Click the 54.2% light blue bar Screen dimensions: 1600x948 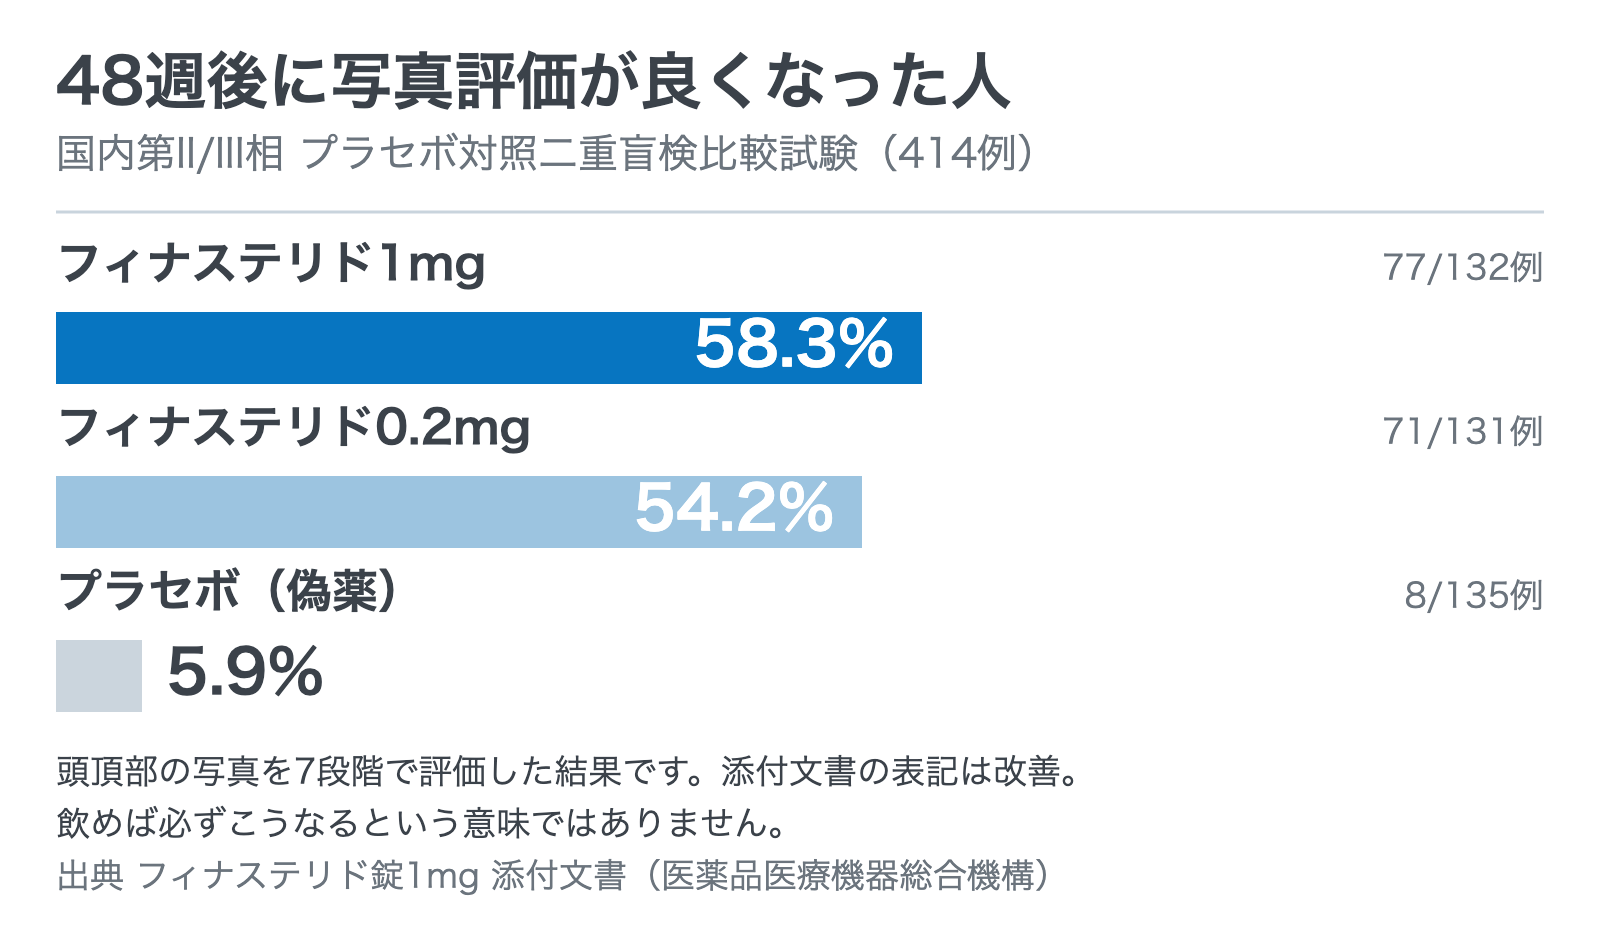[x=459, y=512]
